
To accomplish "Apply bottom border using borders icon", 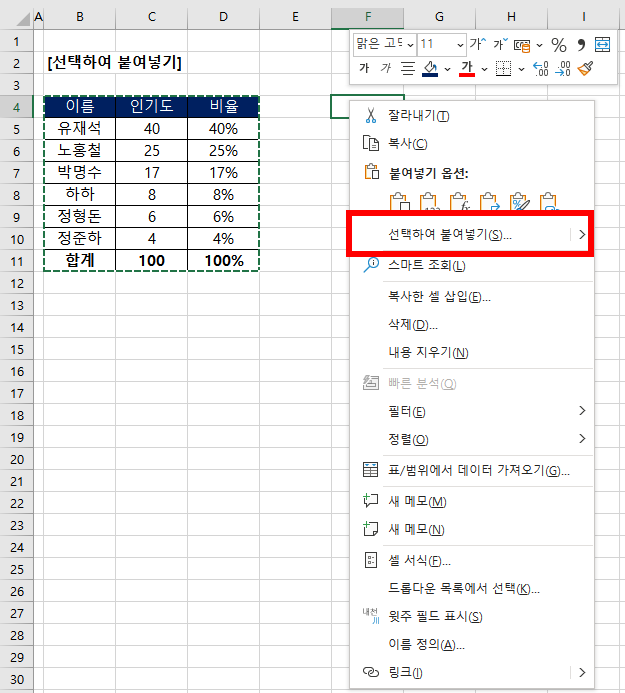I will (x=503, y=69).
